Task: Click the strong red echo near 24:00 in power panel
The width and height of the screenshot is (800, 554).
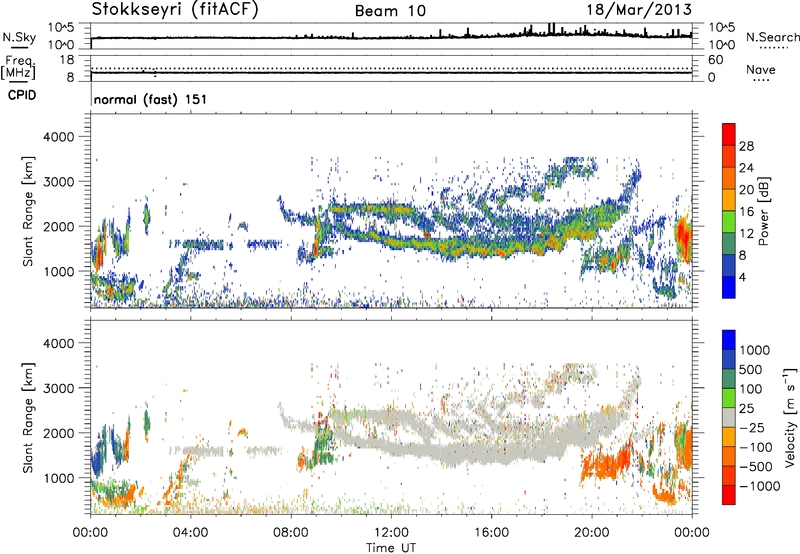Action: [683, 237]
